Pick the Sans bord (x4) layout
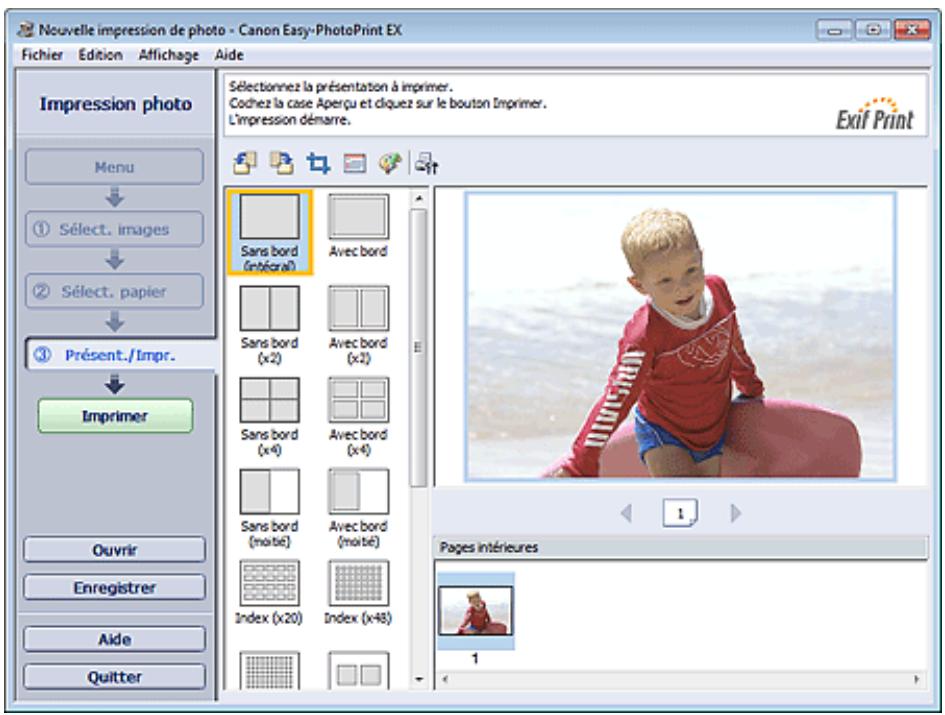Image resolution: width=945 pixels, height=715 pixels. pyautogui.click(x=269, y=417)
